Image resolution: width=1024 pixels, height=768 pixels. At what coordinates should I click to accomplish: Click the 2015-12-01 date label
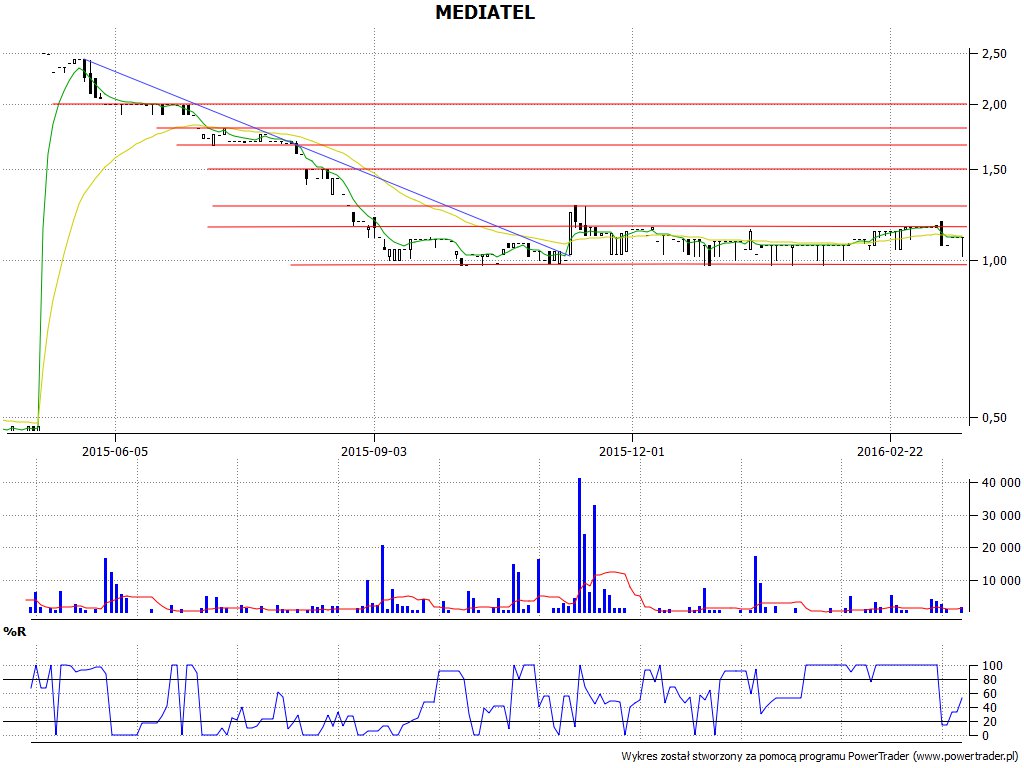[632, 451]
